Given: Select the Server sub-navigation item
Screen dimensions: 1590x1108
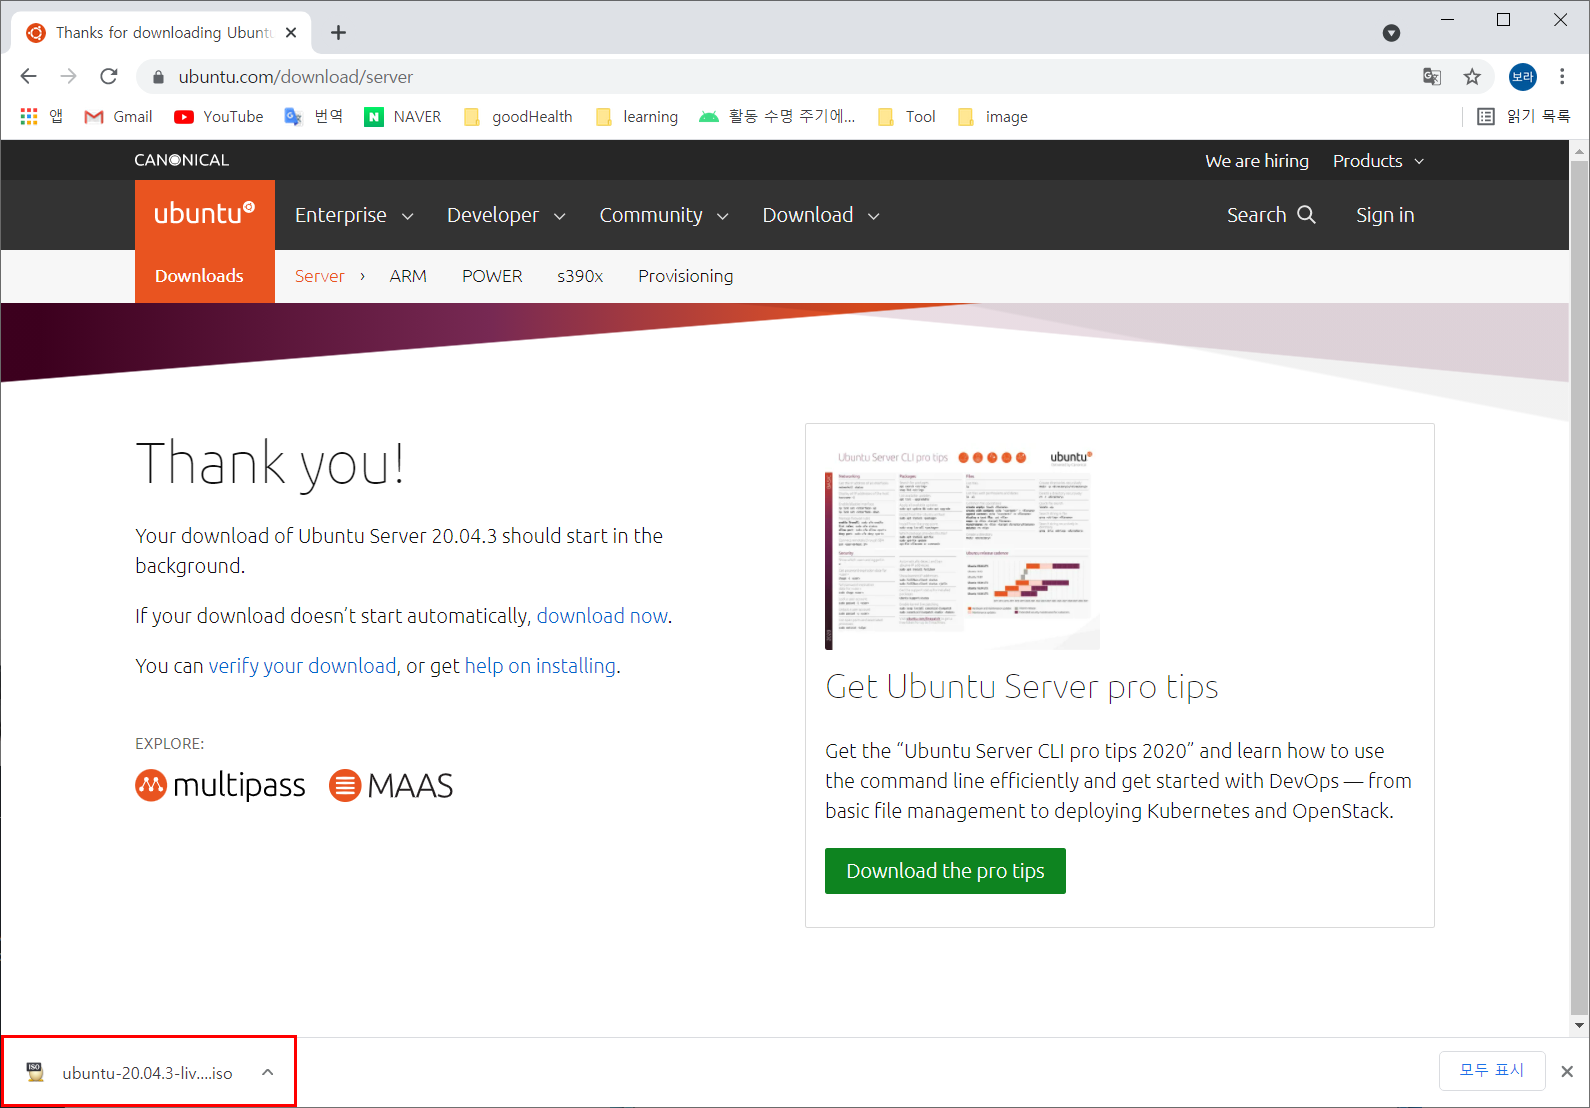Looking at the screenshot, I should click(x=319, y=276).
